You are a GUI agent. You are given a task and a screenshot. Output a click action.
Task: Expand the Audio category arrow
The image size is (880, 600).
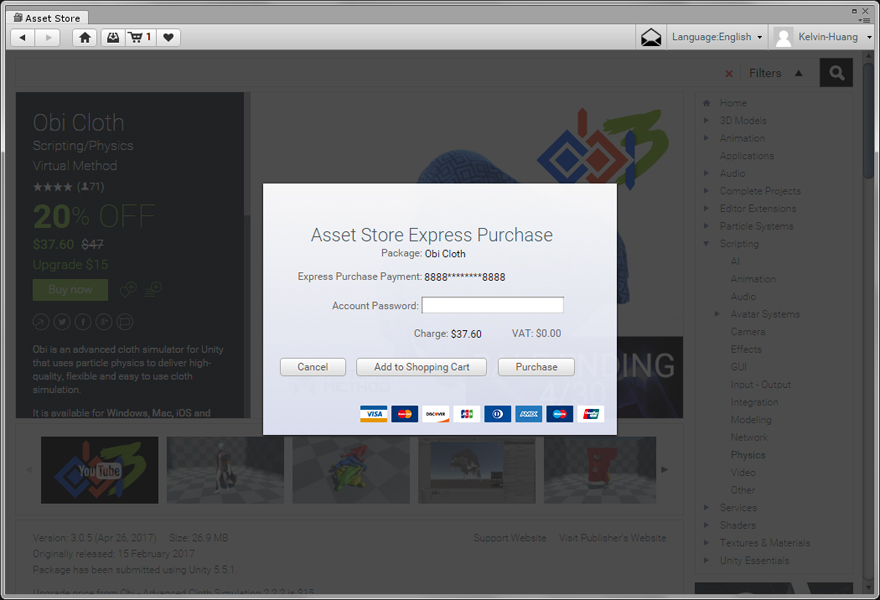(x=707, y=173)
